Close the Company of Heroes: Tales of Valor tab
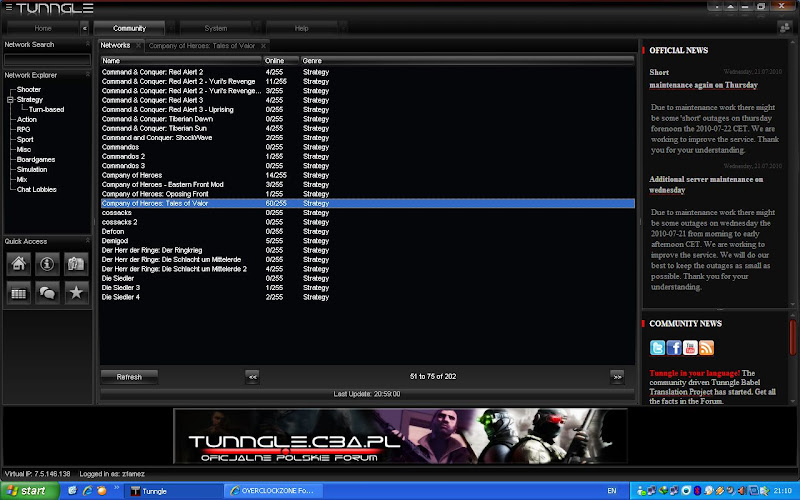The image size is (800, 500). tap(263, 46)
